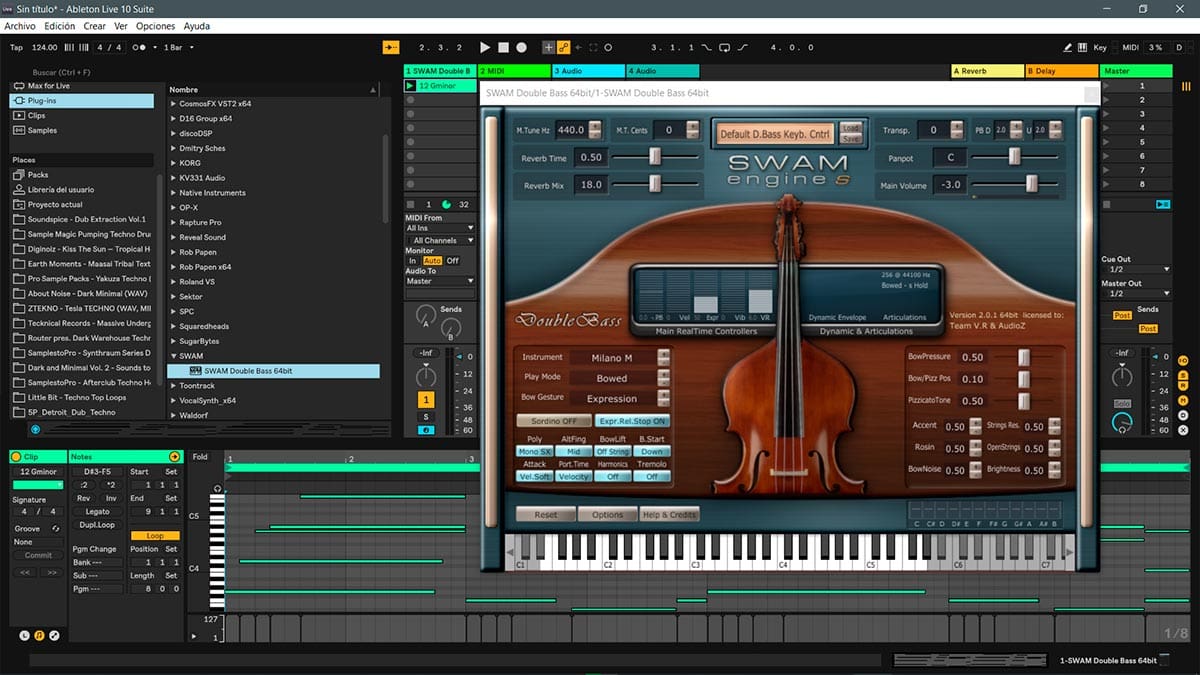The width and height of the screenshot is (1200, 675).
Task: Open the All Channels dropdown
Action: [x=440, y=240]
